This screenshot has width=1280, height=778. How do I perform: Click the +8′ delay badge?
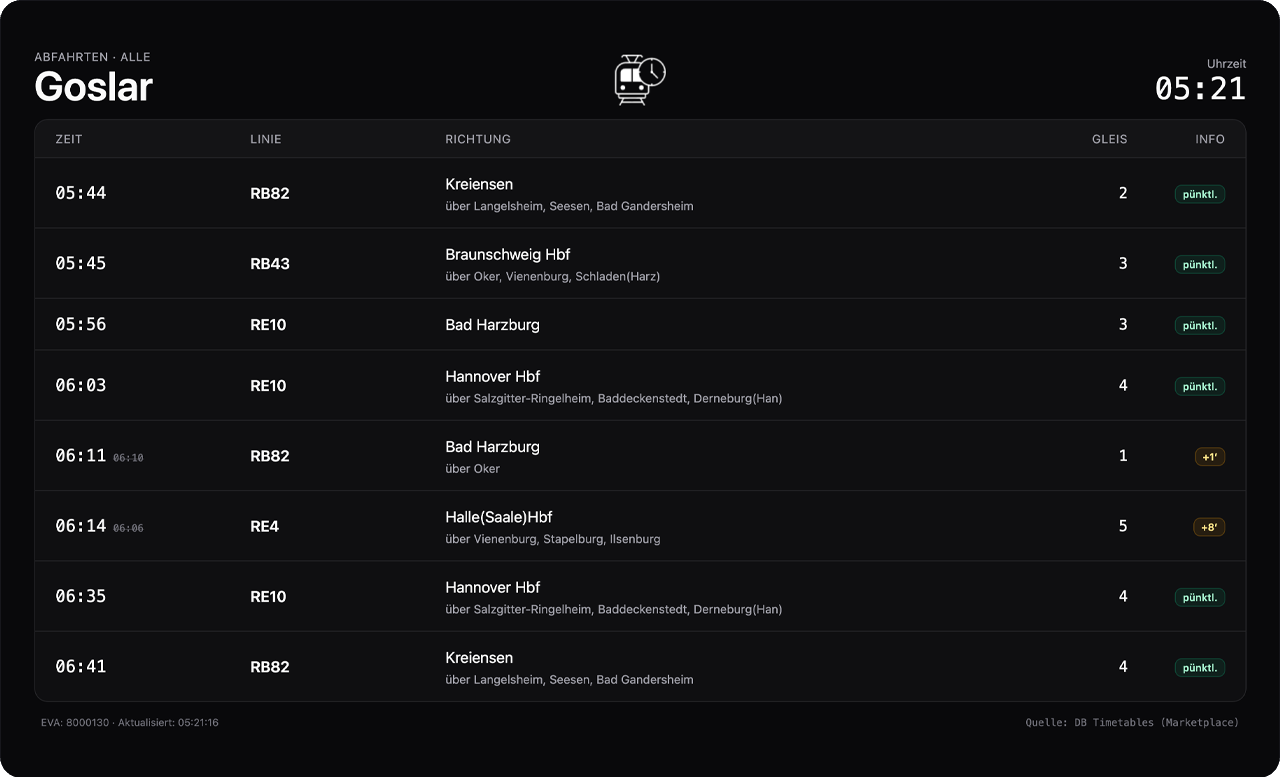click(x=1208, y=527)
